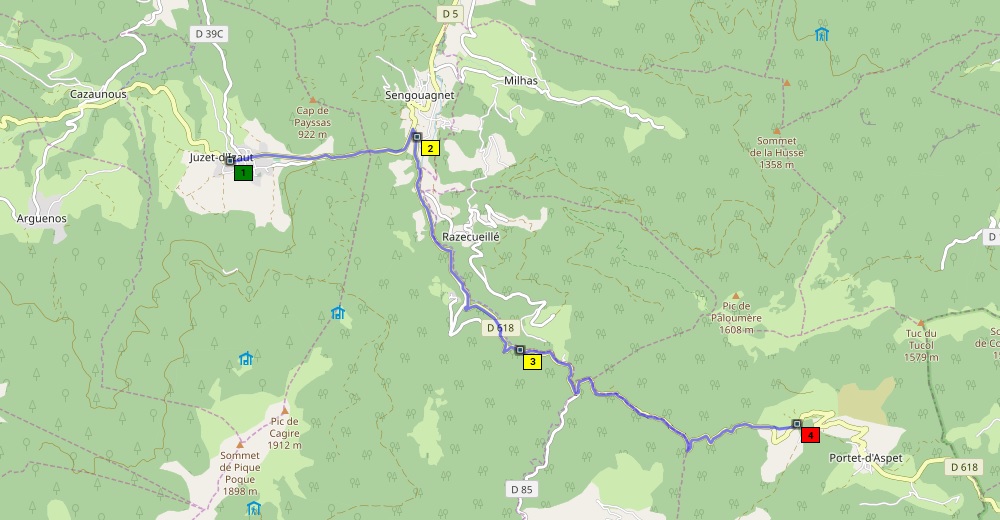Click the D 39C road shield
Image resolution: width=1000 pixels, height=520 pixels.
pyautogui.click(x=209, y=34)
